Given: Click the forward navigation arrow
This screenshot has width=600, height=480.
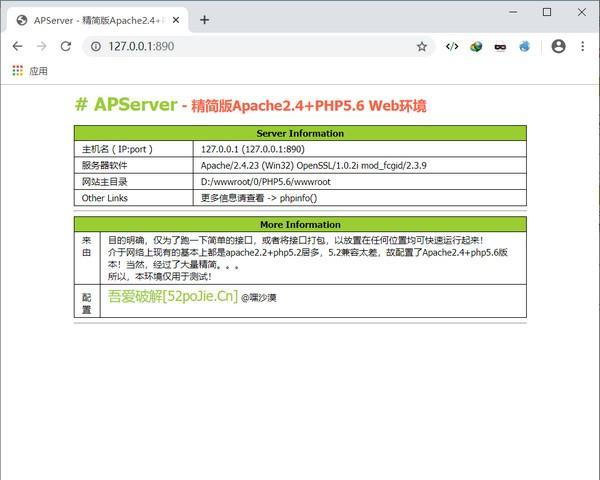Looking at the screenshot, I should point(41,46).
